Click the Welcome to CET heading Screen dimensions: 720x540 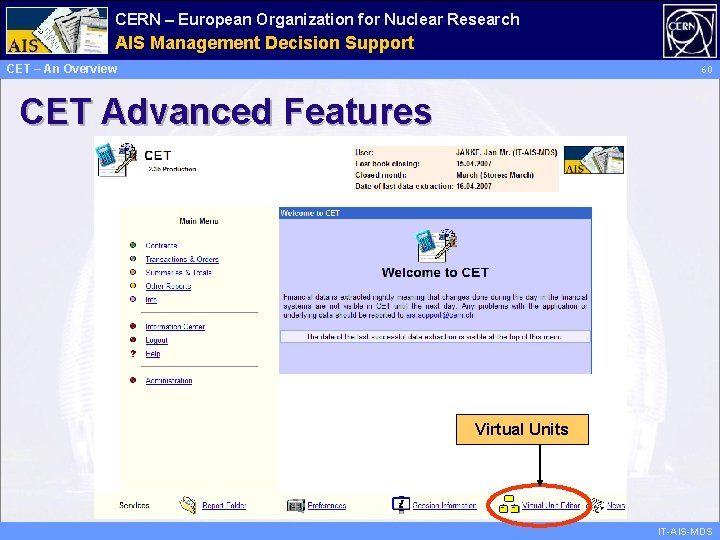point(435,272)
